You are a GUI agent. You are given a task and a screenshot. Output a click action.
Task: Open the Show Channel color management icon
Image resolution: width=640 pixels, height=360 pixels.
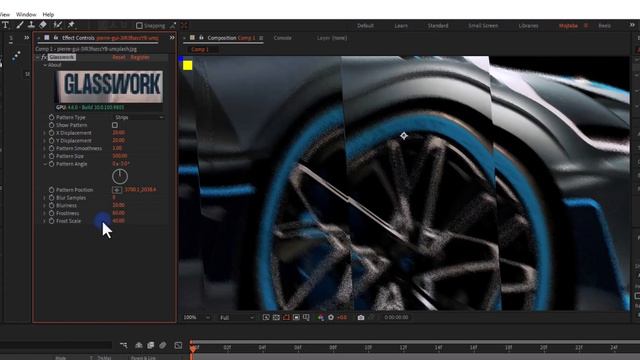[321, 317]
